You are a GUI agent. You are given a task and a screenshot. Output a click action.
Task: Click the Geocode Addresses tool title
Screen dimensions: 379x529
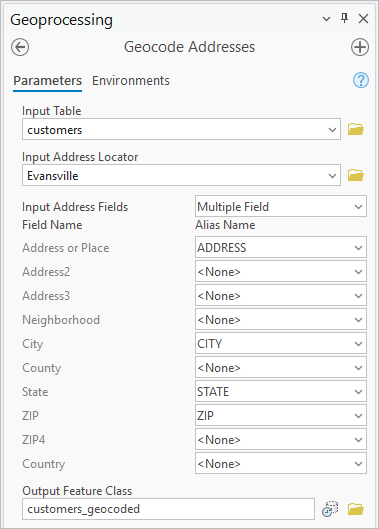pyautogui.click(x=189, y=47)
